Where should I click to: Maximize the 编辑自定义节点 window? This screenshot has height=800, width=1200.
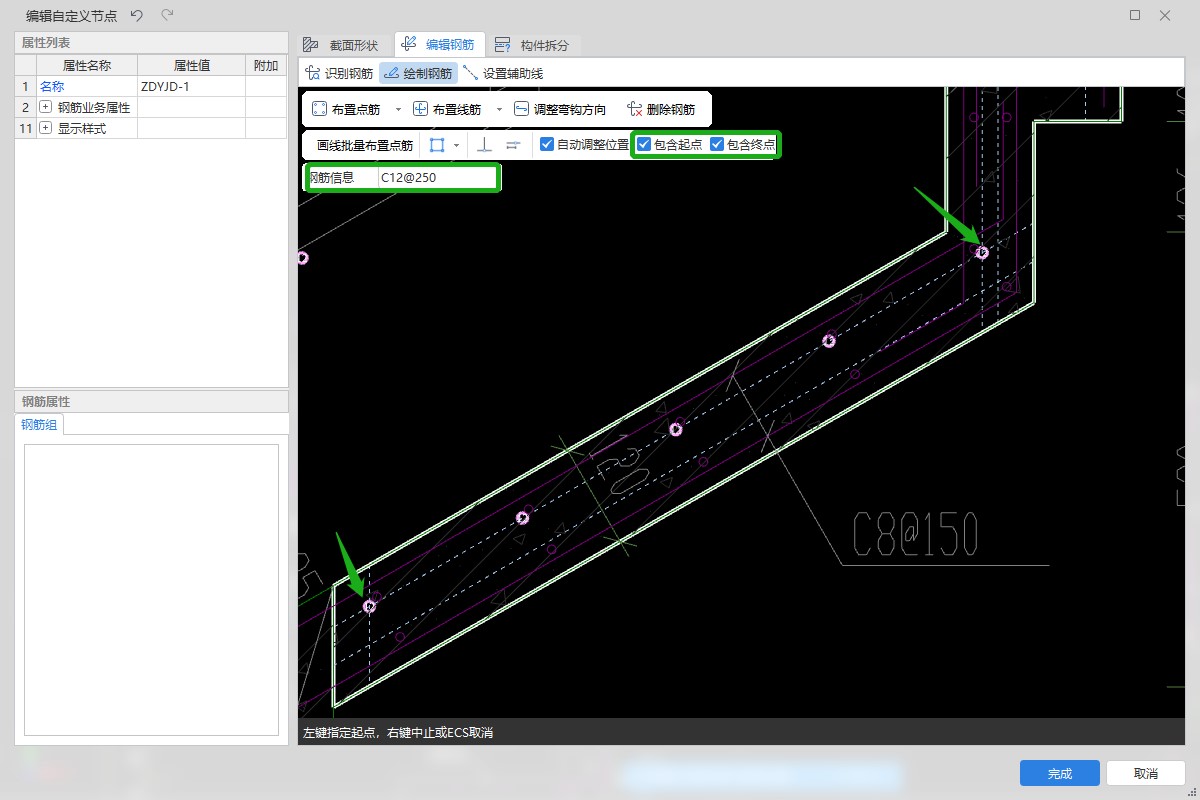tap(1135, 15)
